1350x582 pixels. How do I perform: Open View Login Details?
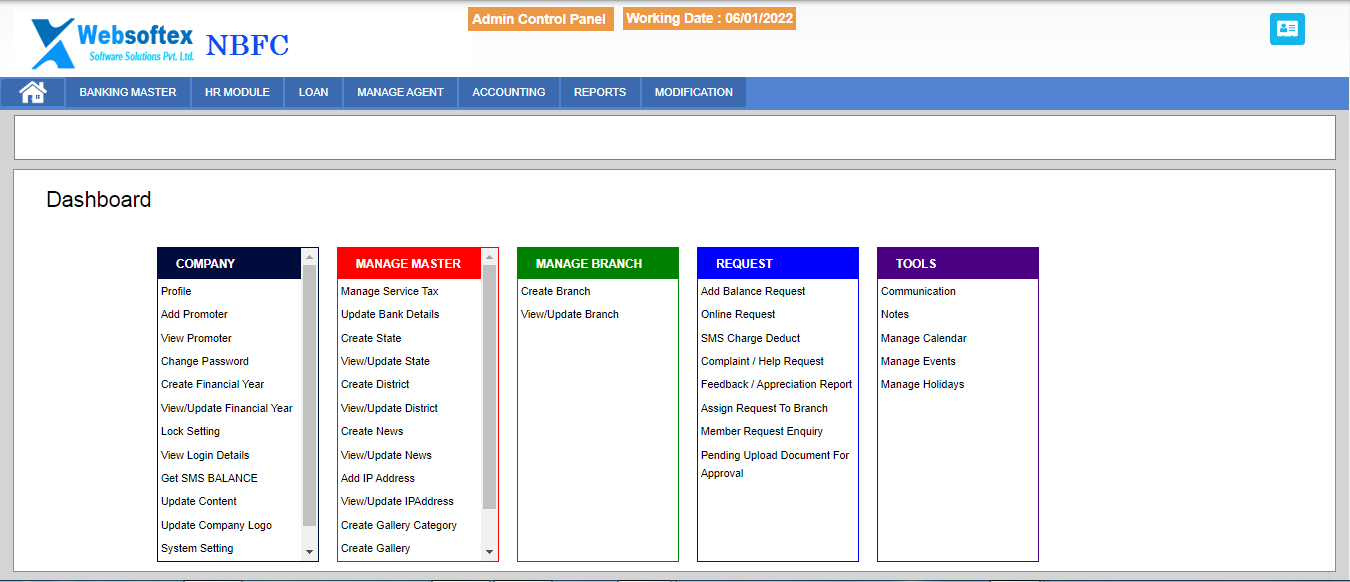205,455
